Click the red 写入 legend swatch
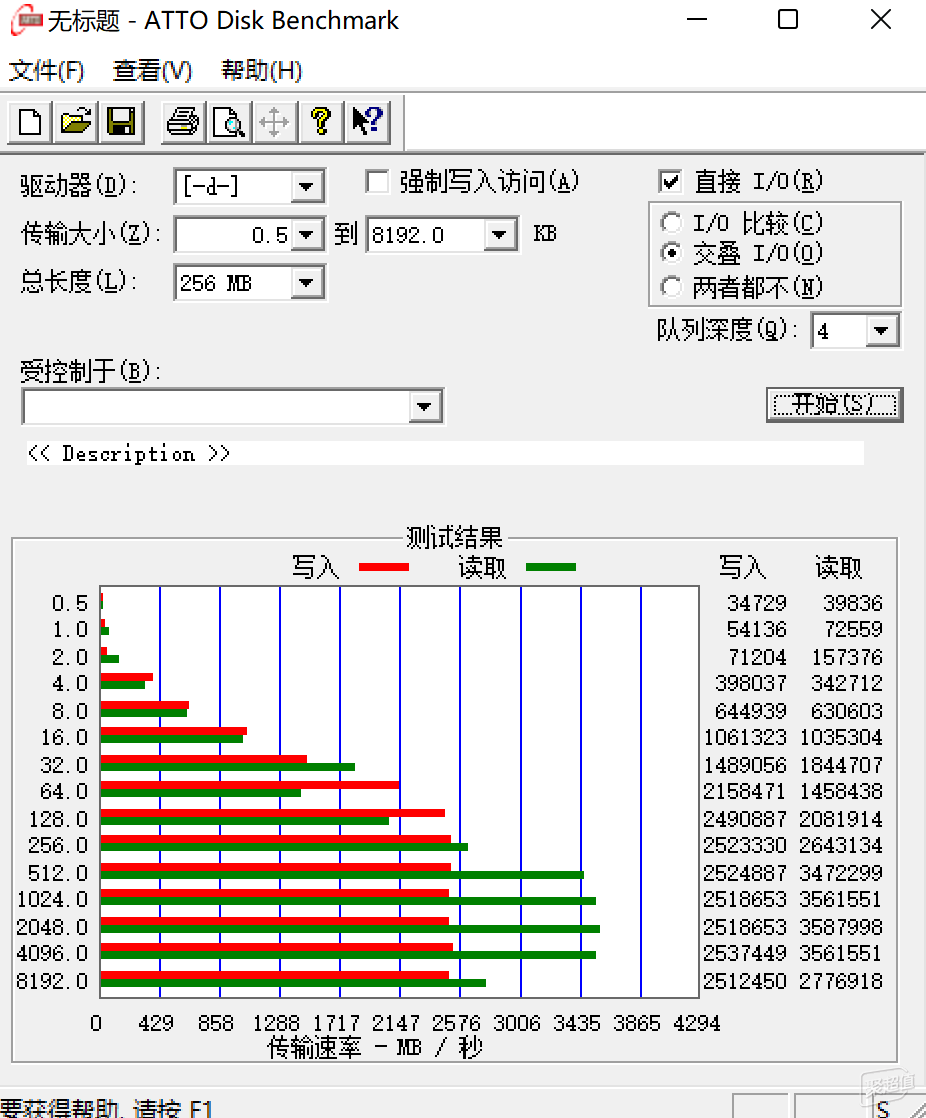The height and width of the screenshot is (1118, 926). point(384,568)
